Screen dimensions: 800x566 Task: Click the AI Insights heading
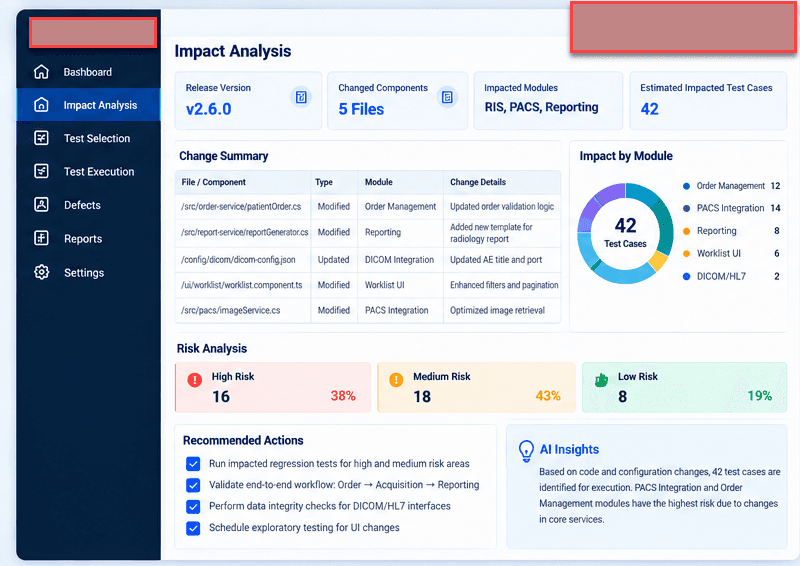click(569, 450)
